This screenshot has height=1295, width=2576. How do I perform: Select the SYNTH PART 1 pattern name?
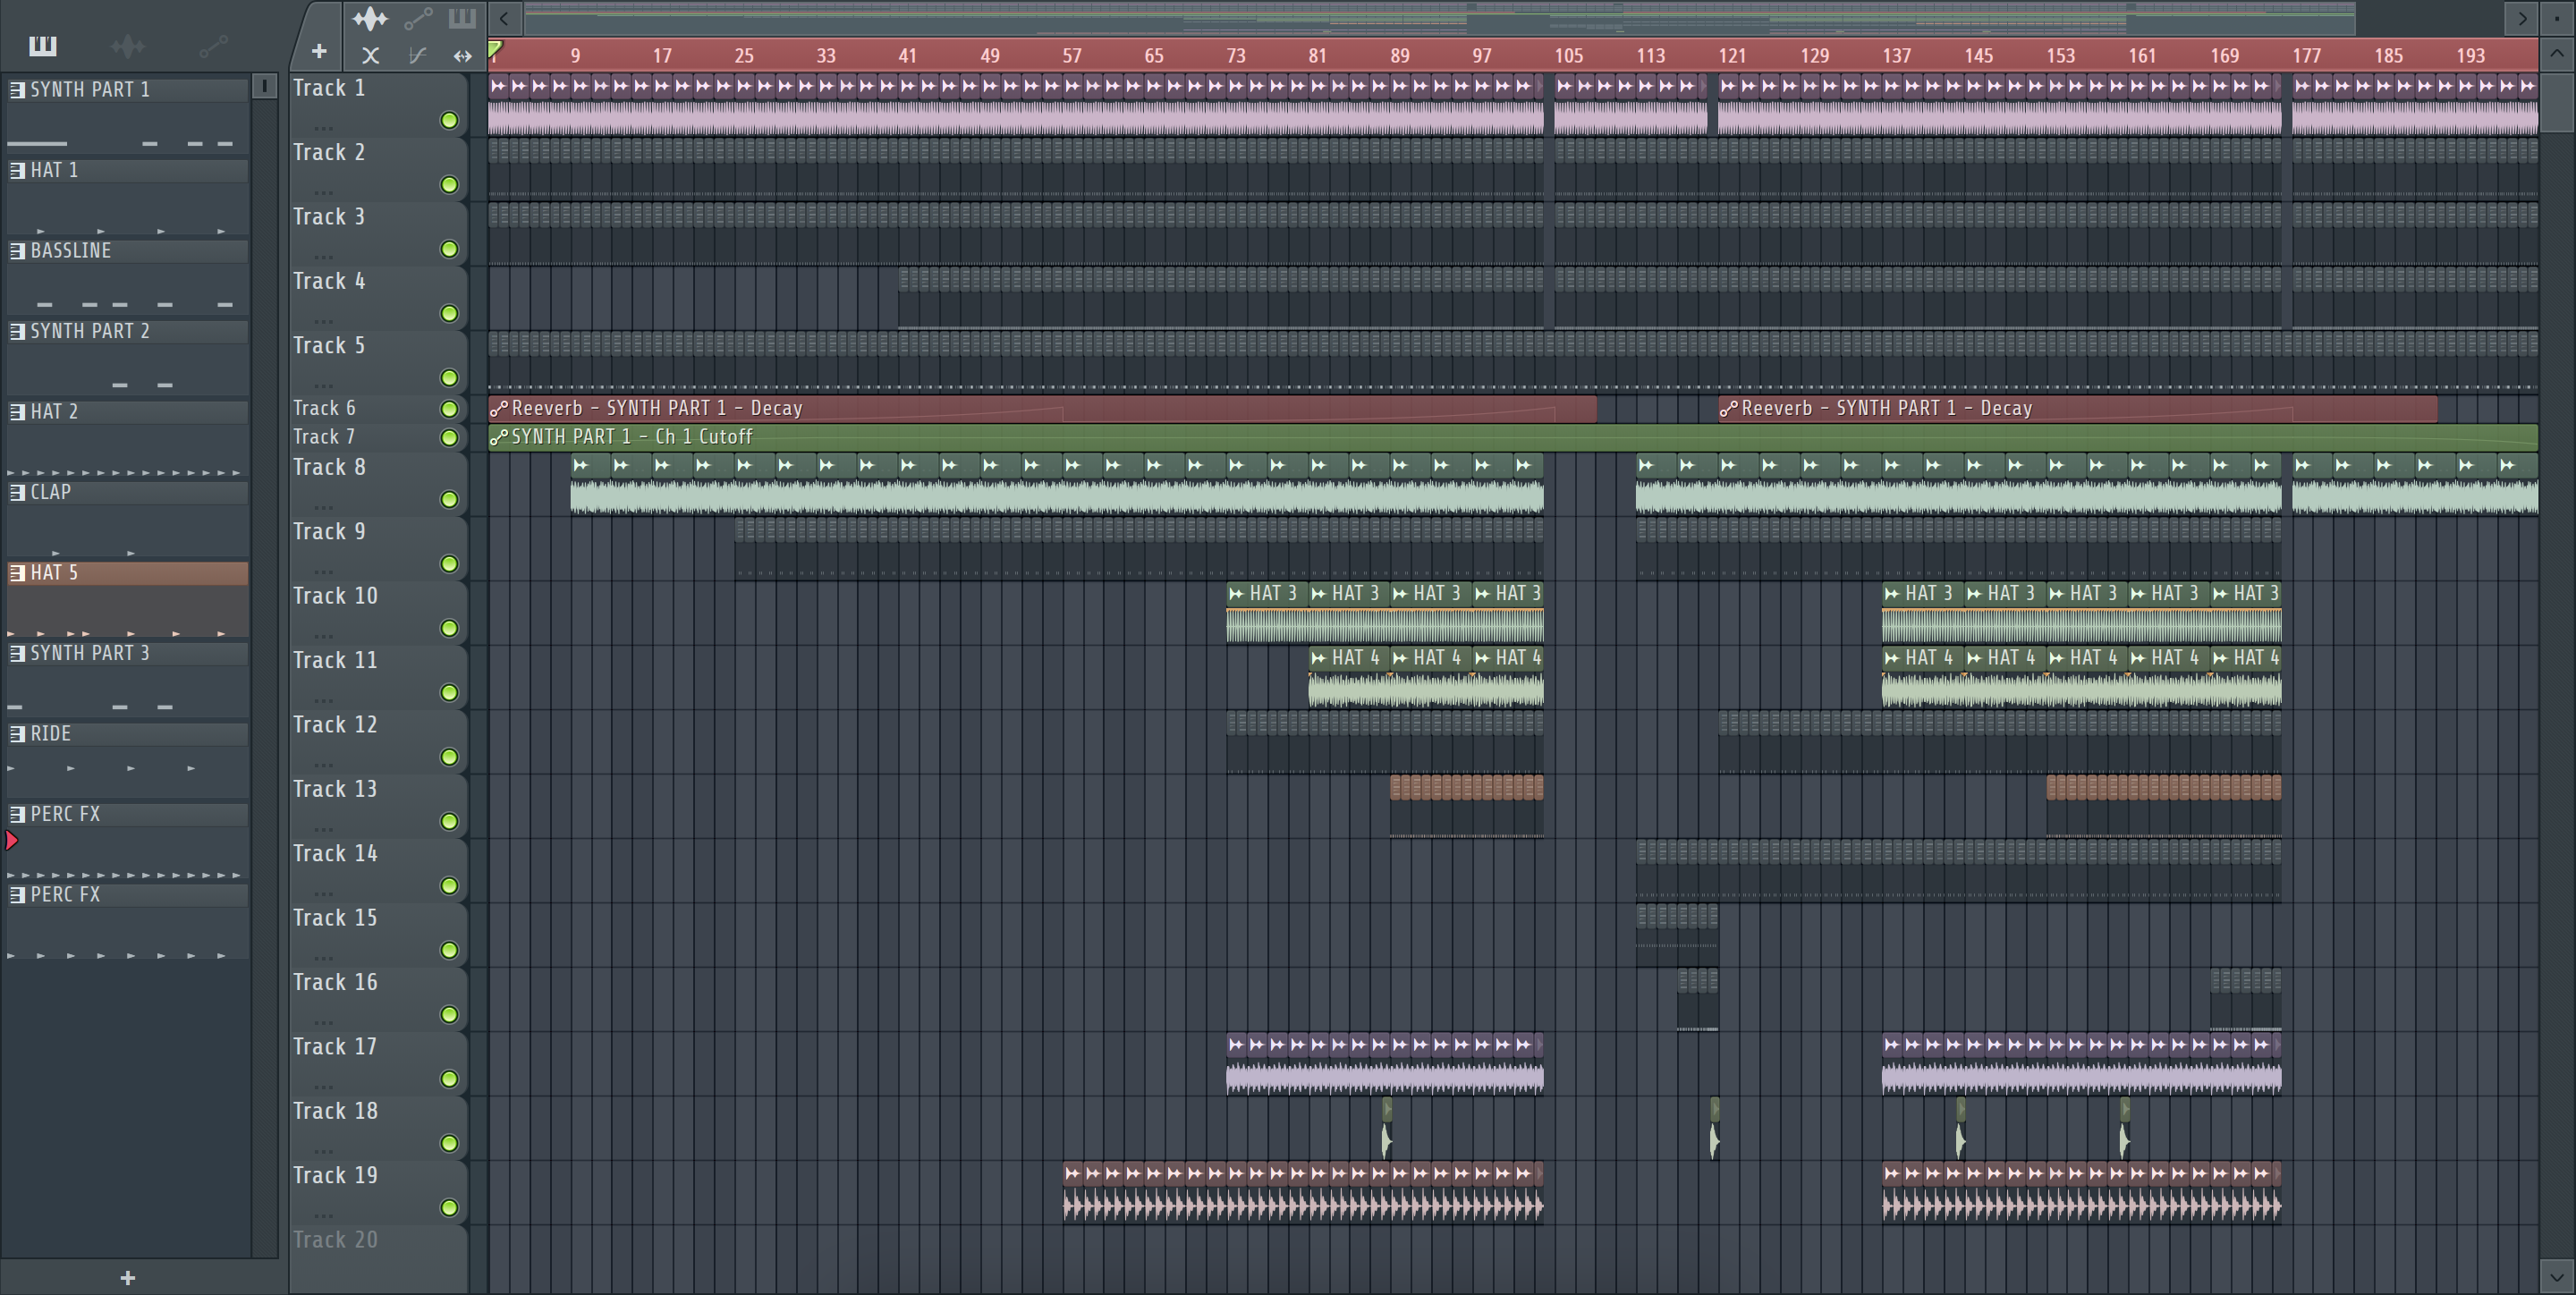[x=90, y=90]
